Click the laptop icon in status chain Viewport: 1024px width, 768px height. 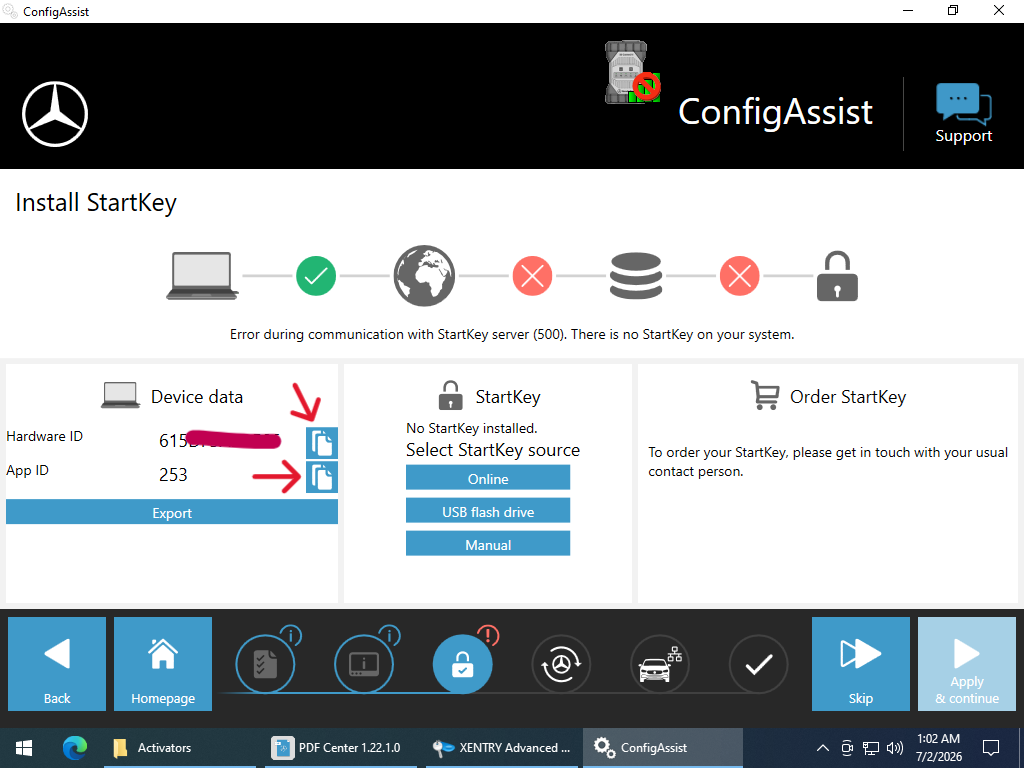[x=202, y=276]
